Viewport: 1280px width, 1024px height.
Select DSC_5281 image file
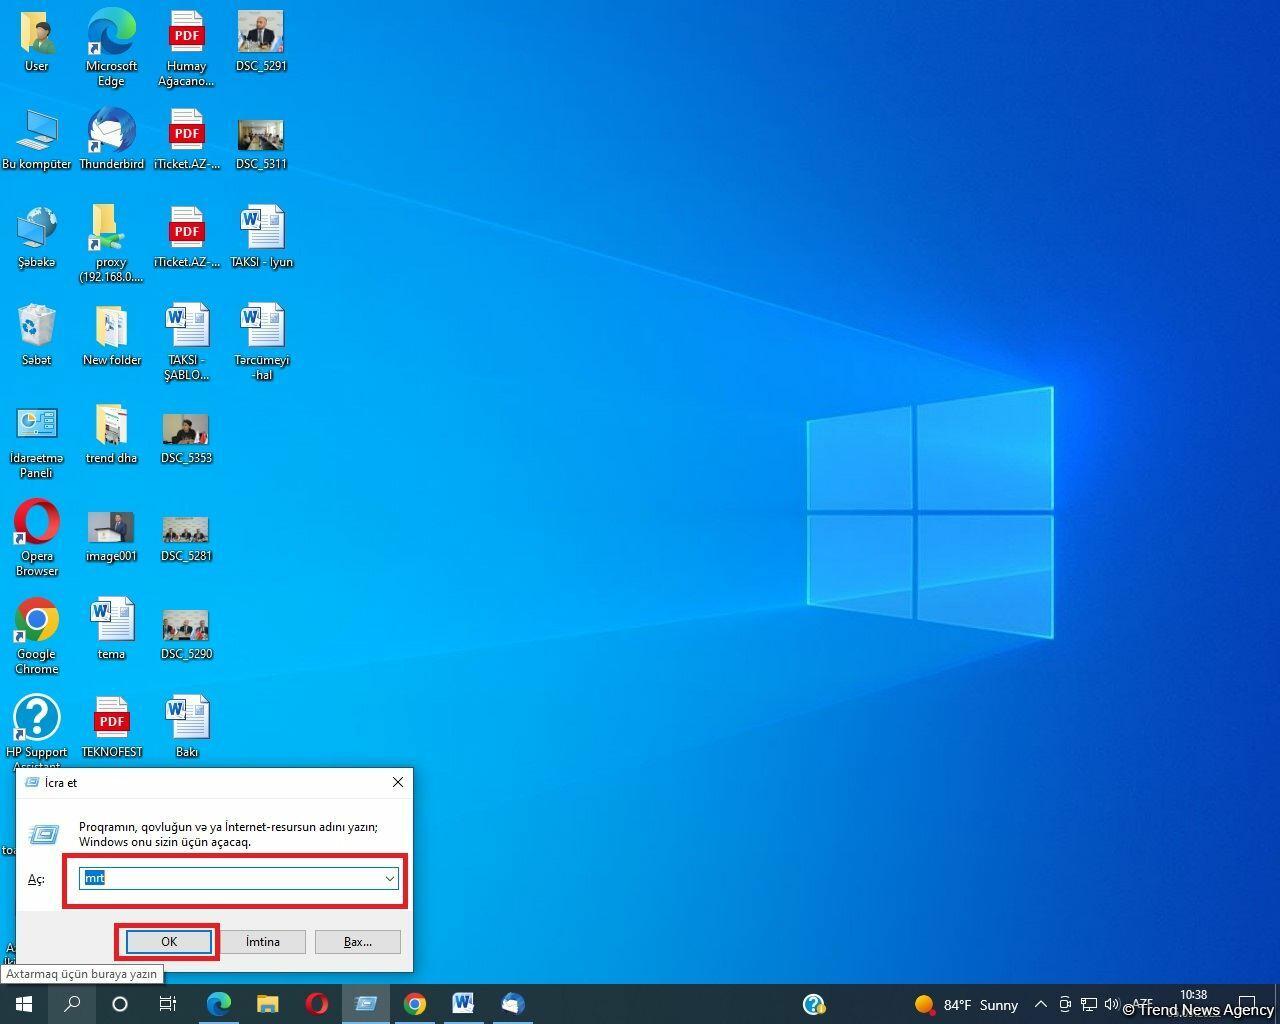186,538
